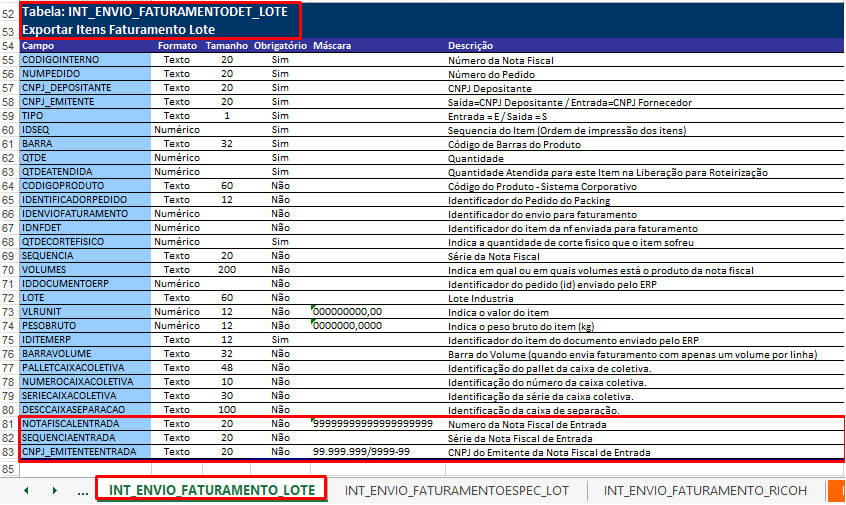This screenshot has width=846, height=505.
Task: Select the CNPJ_EMITENTEENTRADA field cell
Action: click(x=86, y=453)
